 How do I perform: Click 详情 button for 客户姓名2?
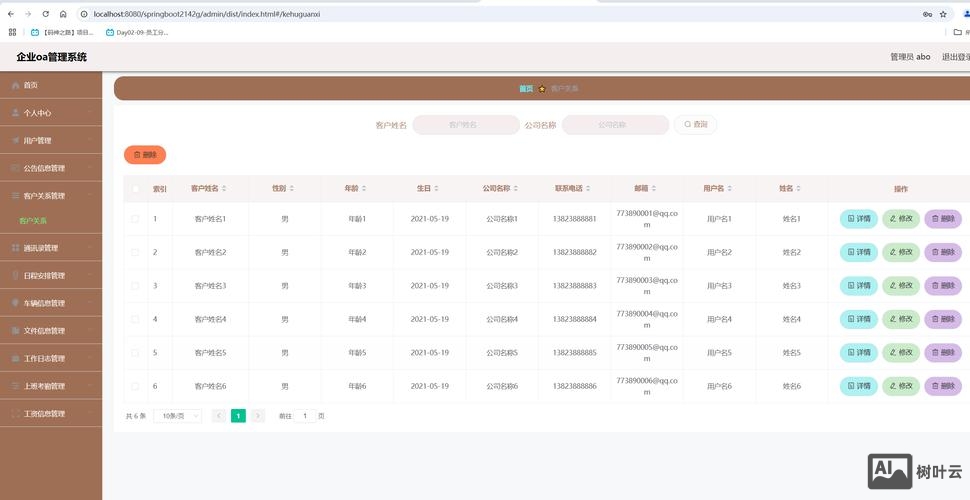859,252
